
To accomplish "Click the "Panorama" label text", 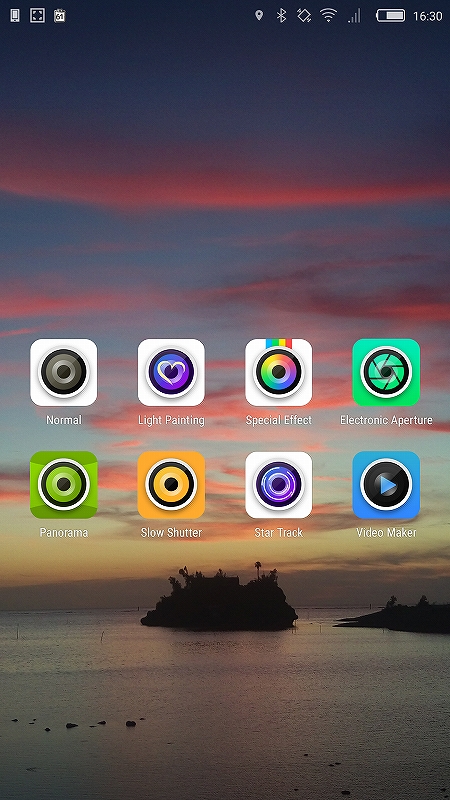I will point(64,533).
